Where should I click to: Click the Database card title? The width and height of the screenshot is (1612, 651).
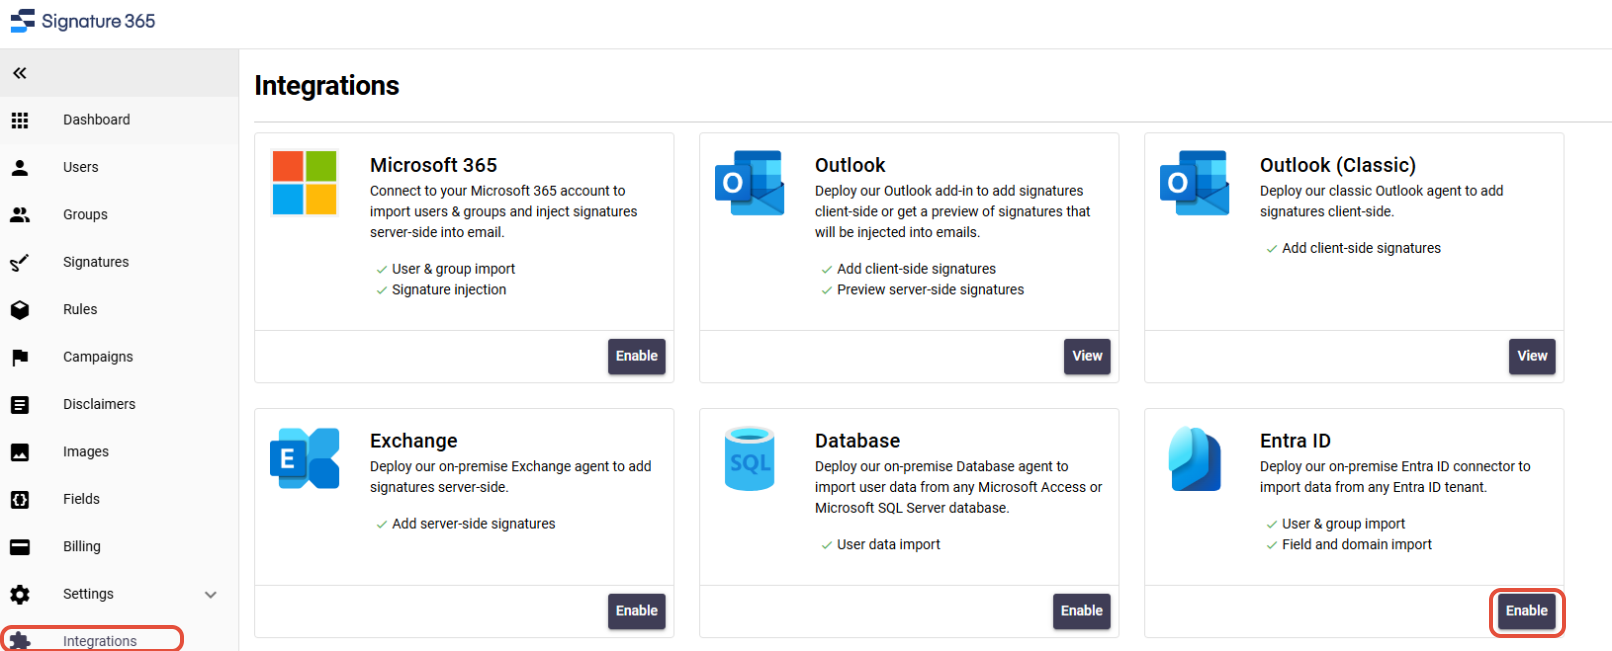point(858,441)
